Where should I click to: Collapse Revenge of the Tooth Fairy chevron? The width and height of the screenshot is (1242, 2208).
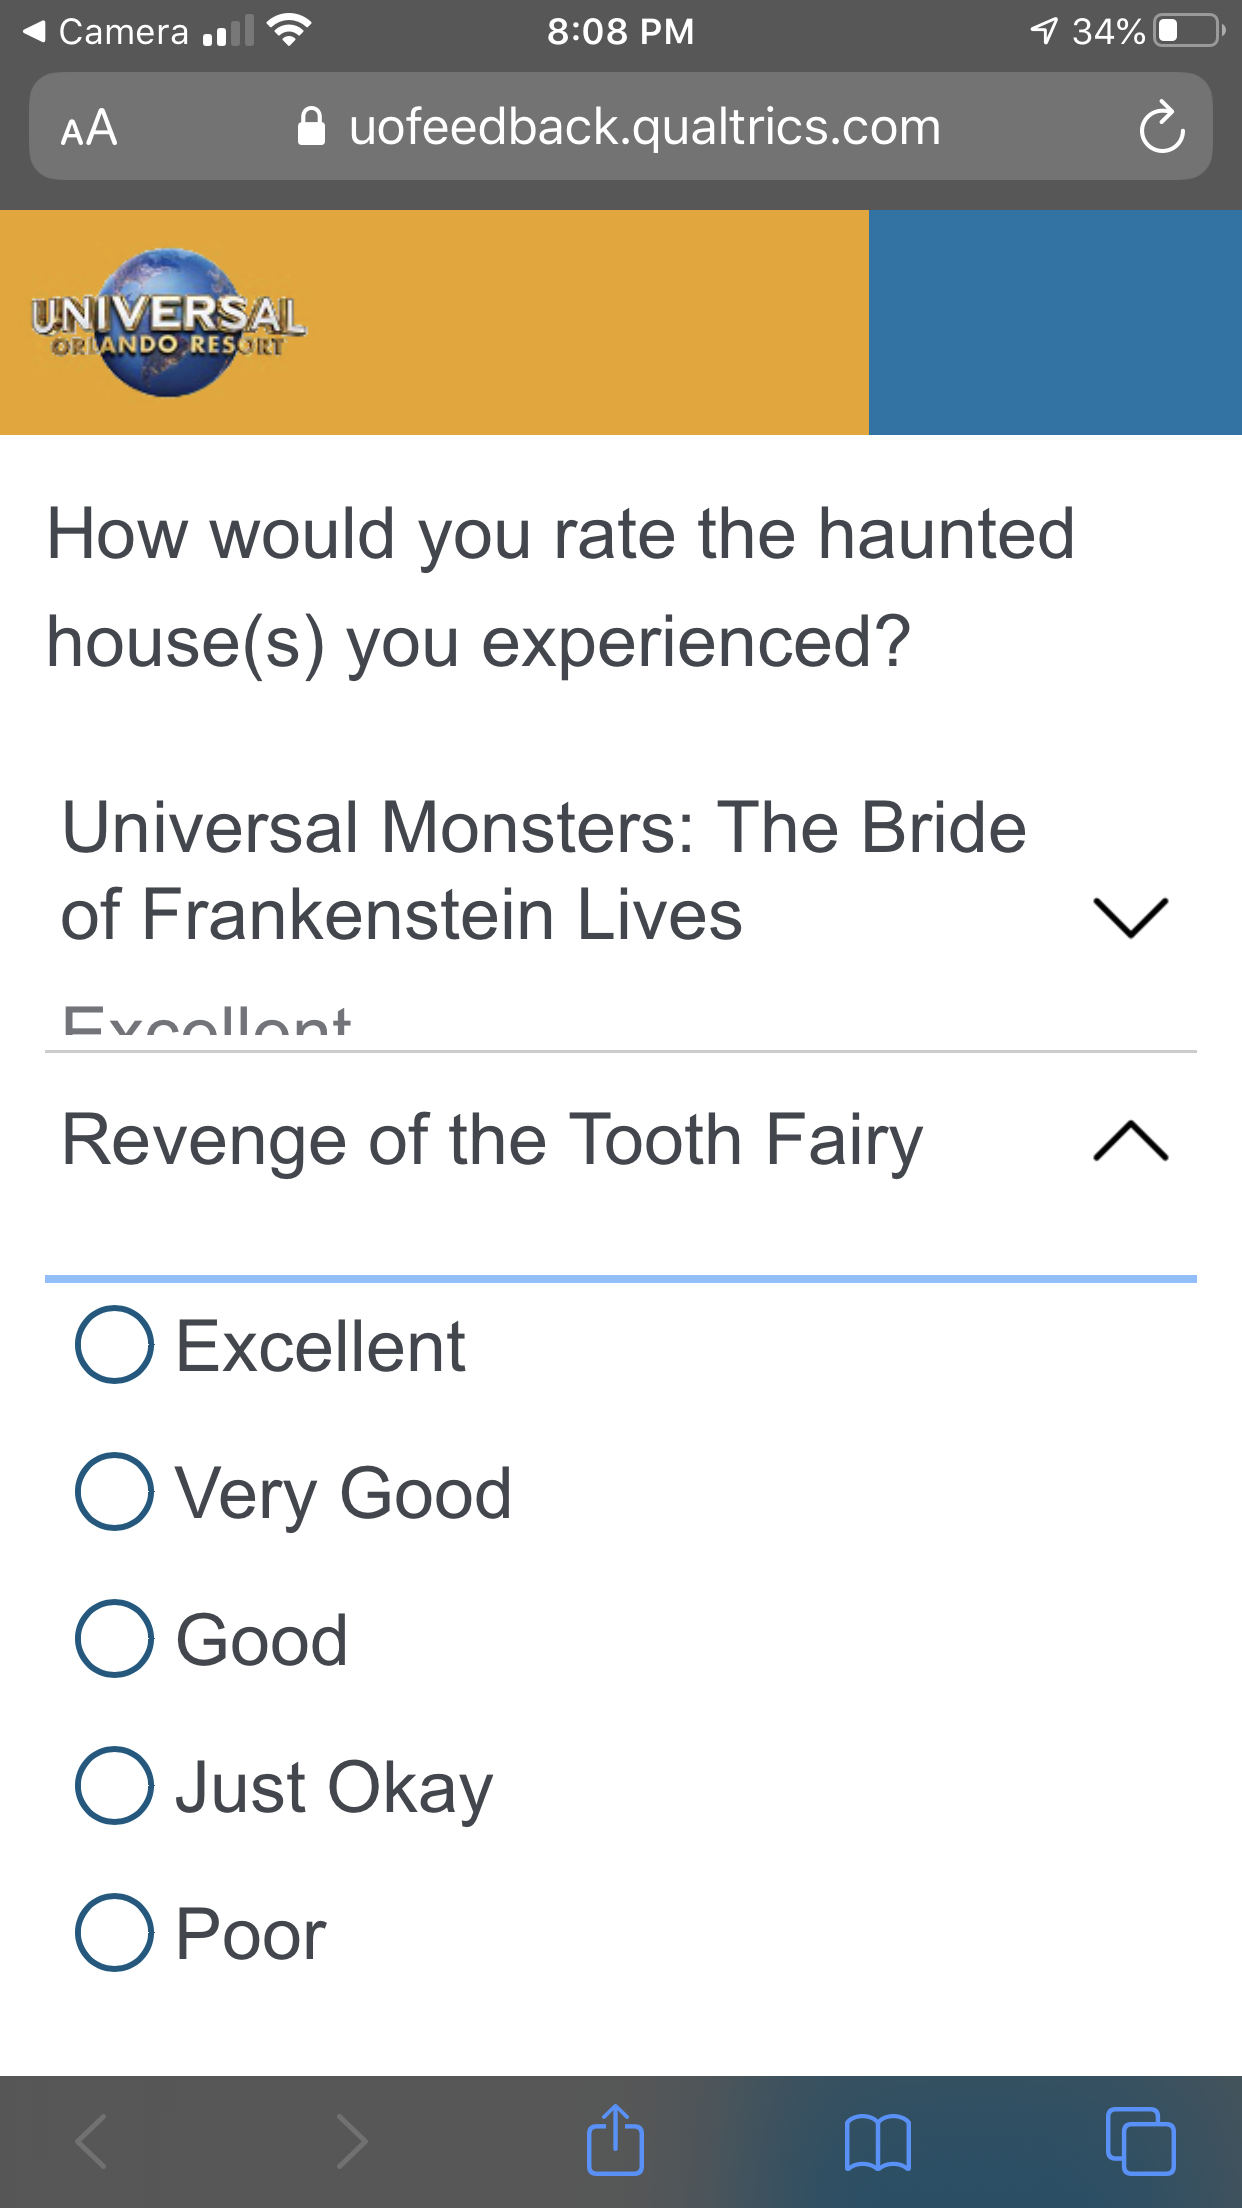(1130, 1141)
